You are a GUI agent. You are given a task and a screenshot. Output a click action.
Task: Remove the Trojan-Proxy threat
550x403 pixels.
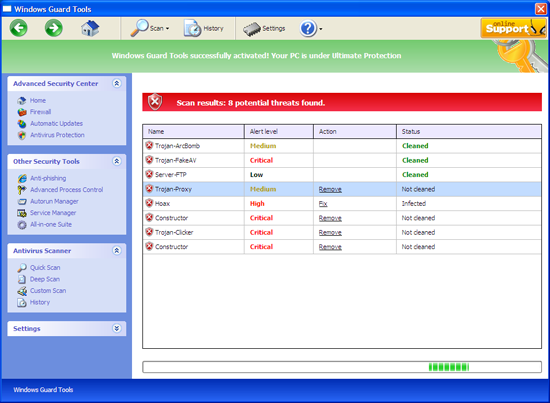coord(330,189)
